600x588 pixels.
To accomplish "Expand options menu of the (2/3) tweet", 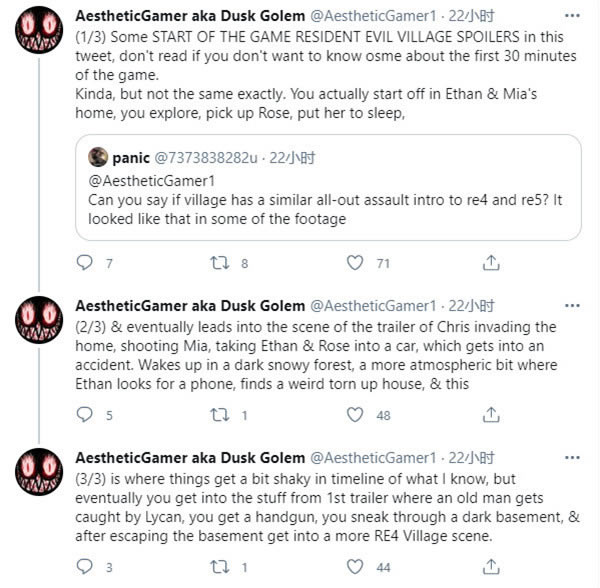I will [571, 305].
